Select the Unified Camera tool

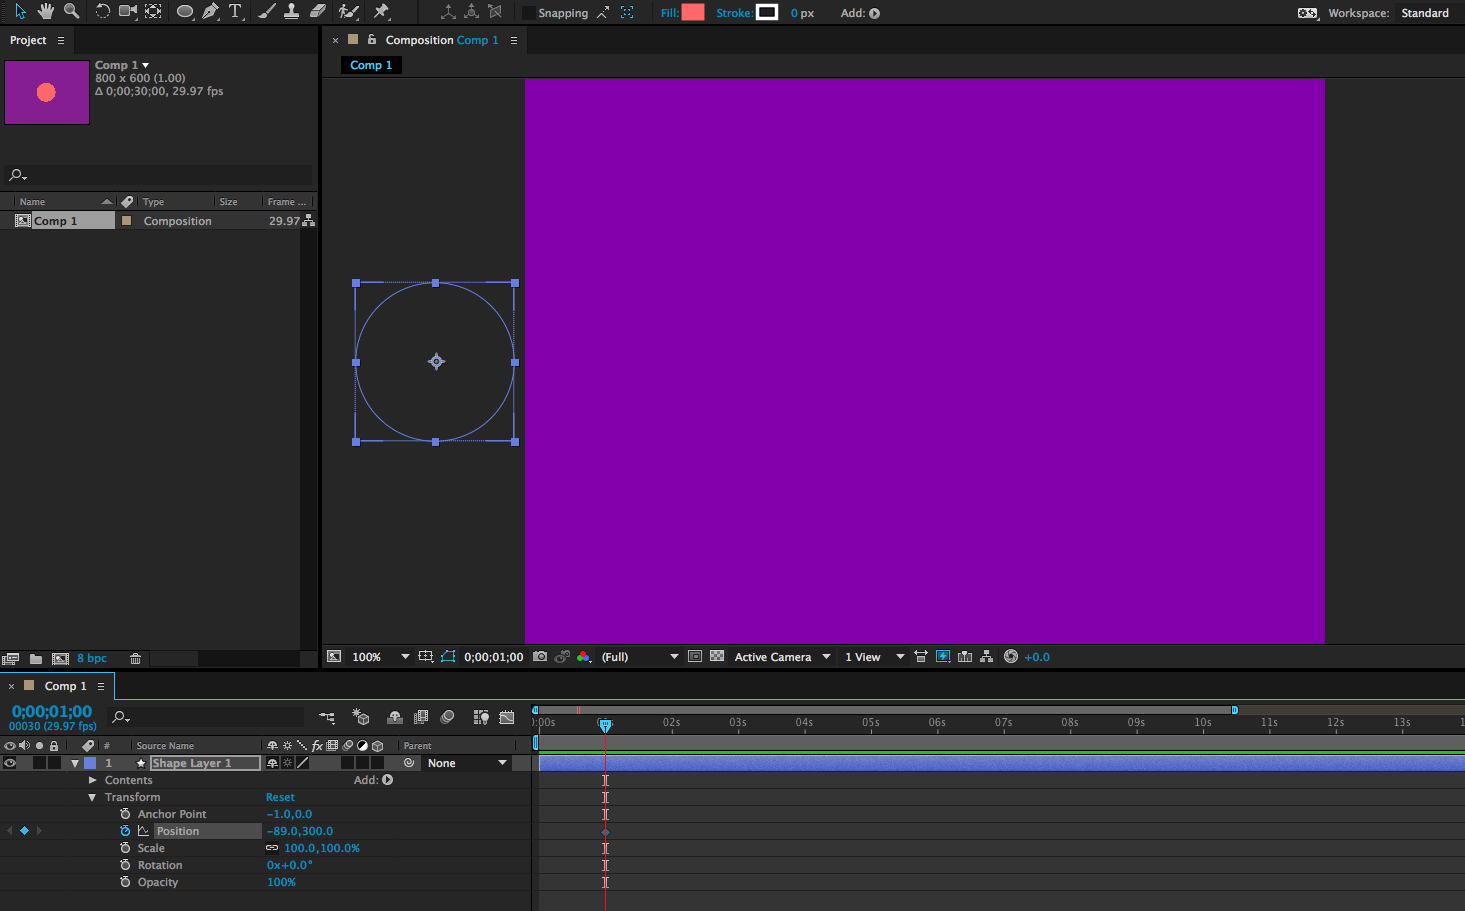pos(128,12)
